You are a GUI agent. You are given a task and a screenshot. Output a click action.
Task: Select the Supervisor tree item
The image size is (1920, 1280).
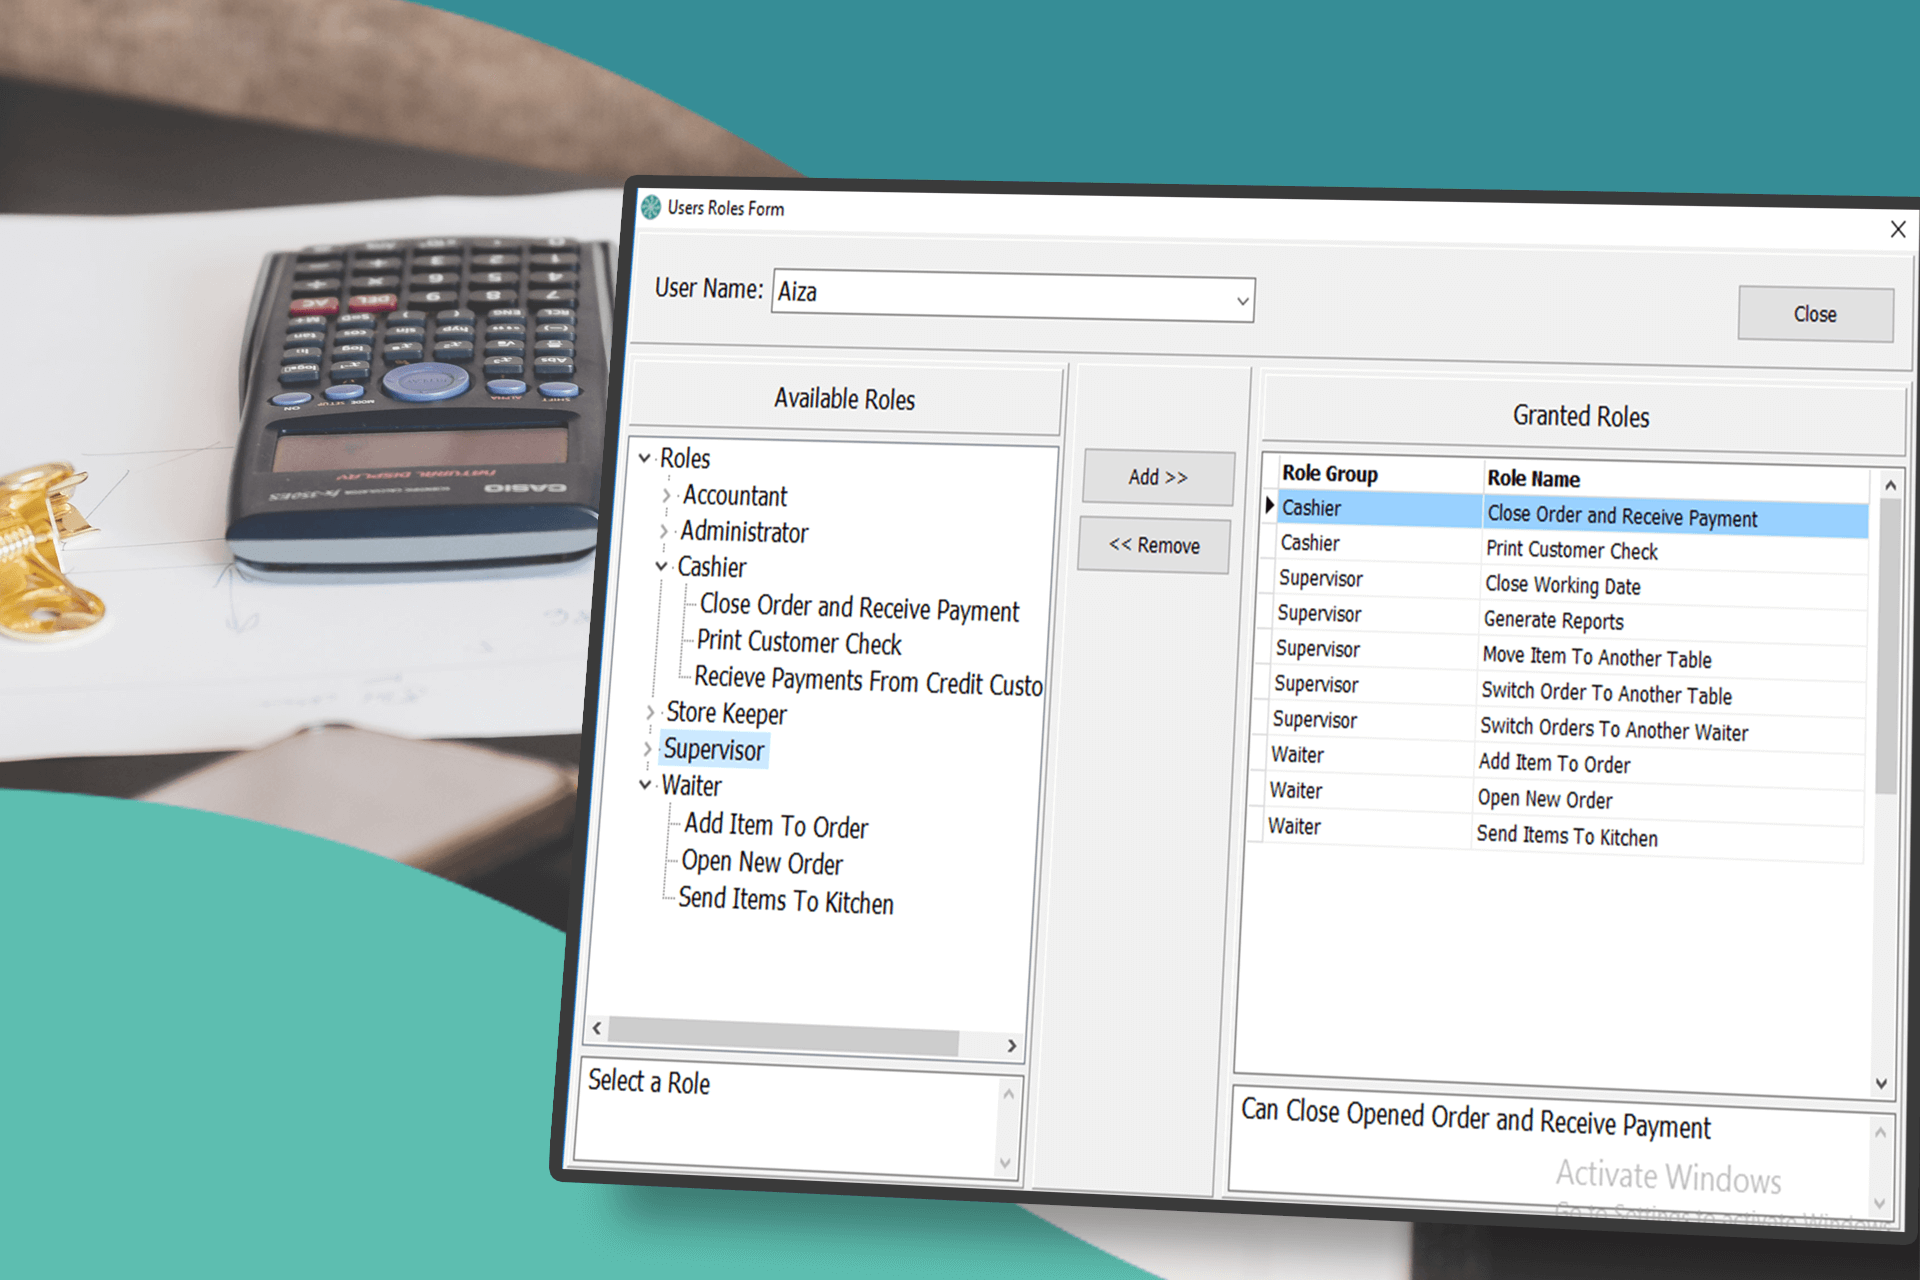(x=714, y=750)
